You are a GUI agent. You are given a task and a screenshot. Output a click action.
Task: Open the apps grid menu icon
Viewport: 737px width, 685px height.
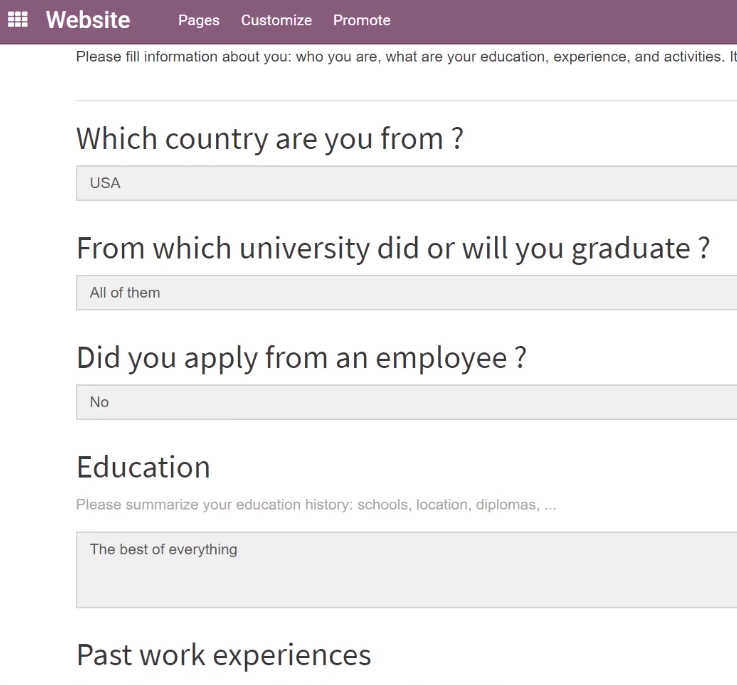[x=18, y=20]
